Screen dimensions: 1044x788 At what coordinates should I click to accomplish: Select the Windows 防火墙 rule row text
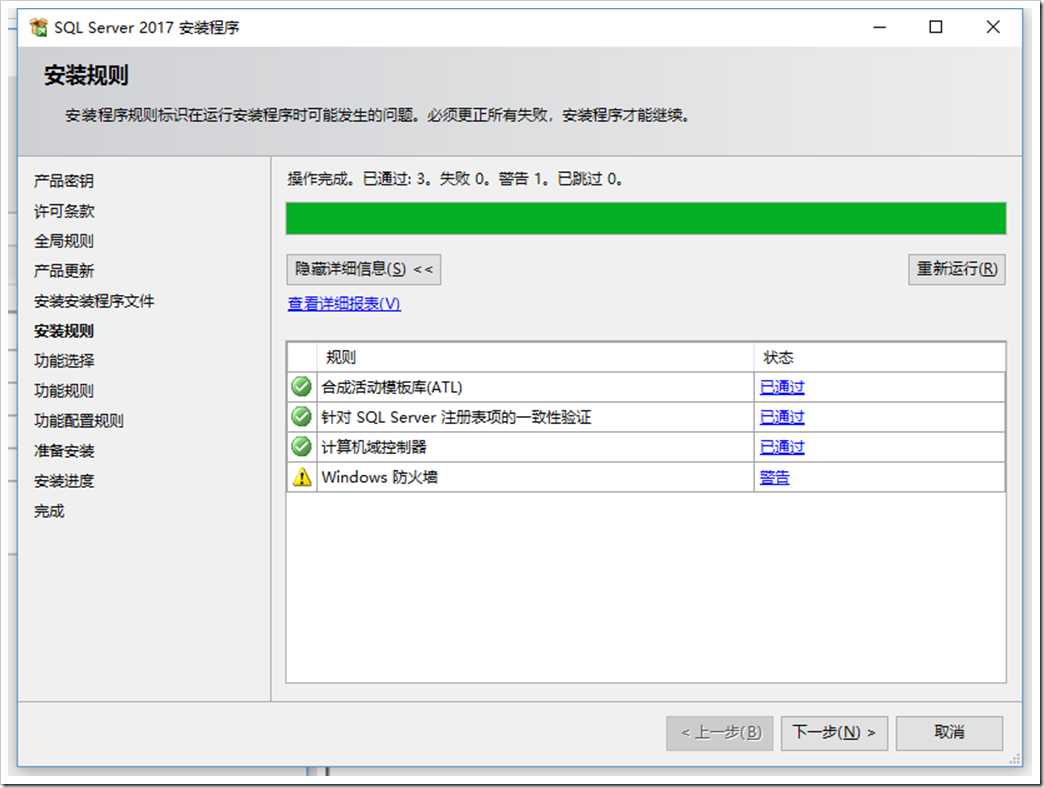click(x=380, y=477)
